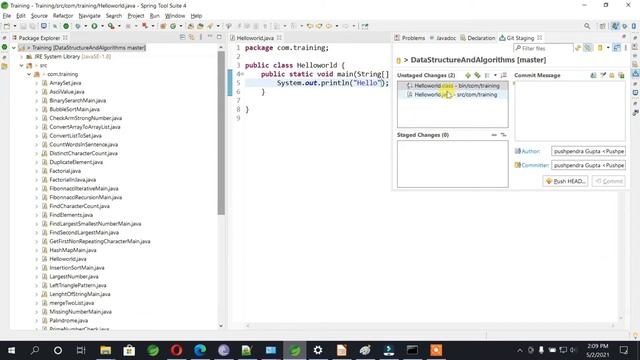Select Helloworld.class in Unstaged Changes
Image resolution: width=640 pixels, height=360 pixels.
click(453, 86)
